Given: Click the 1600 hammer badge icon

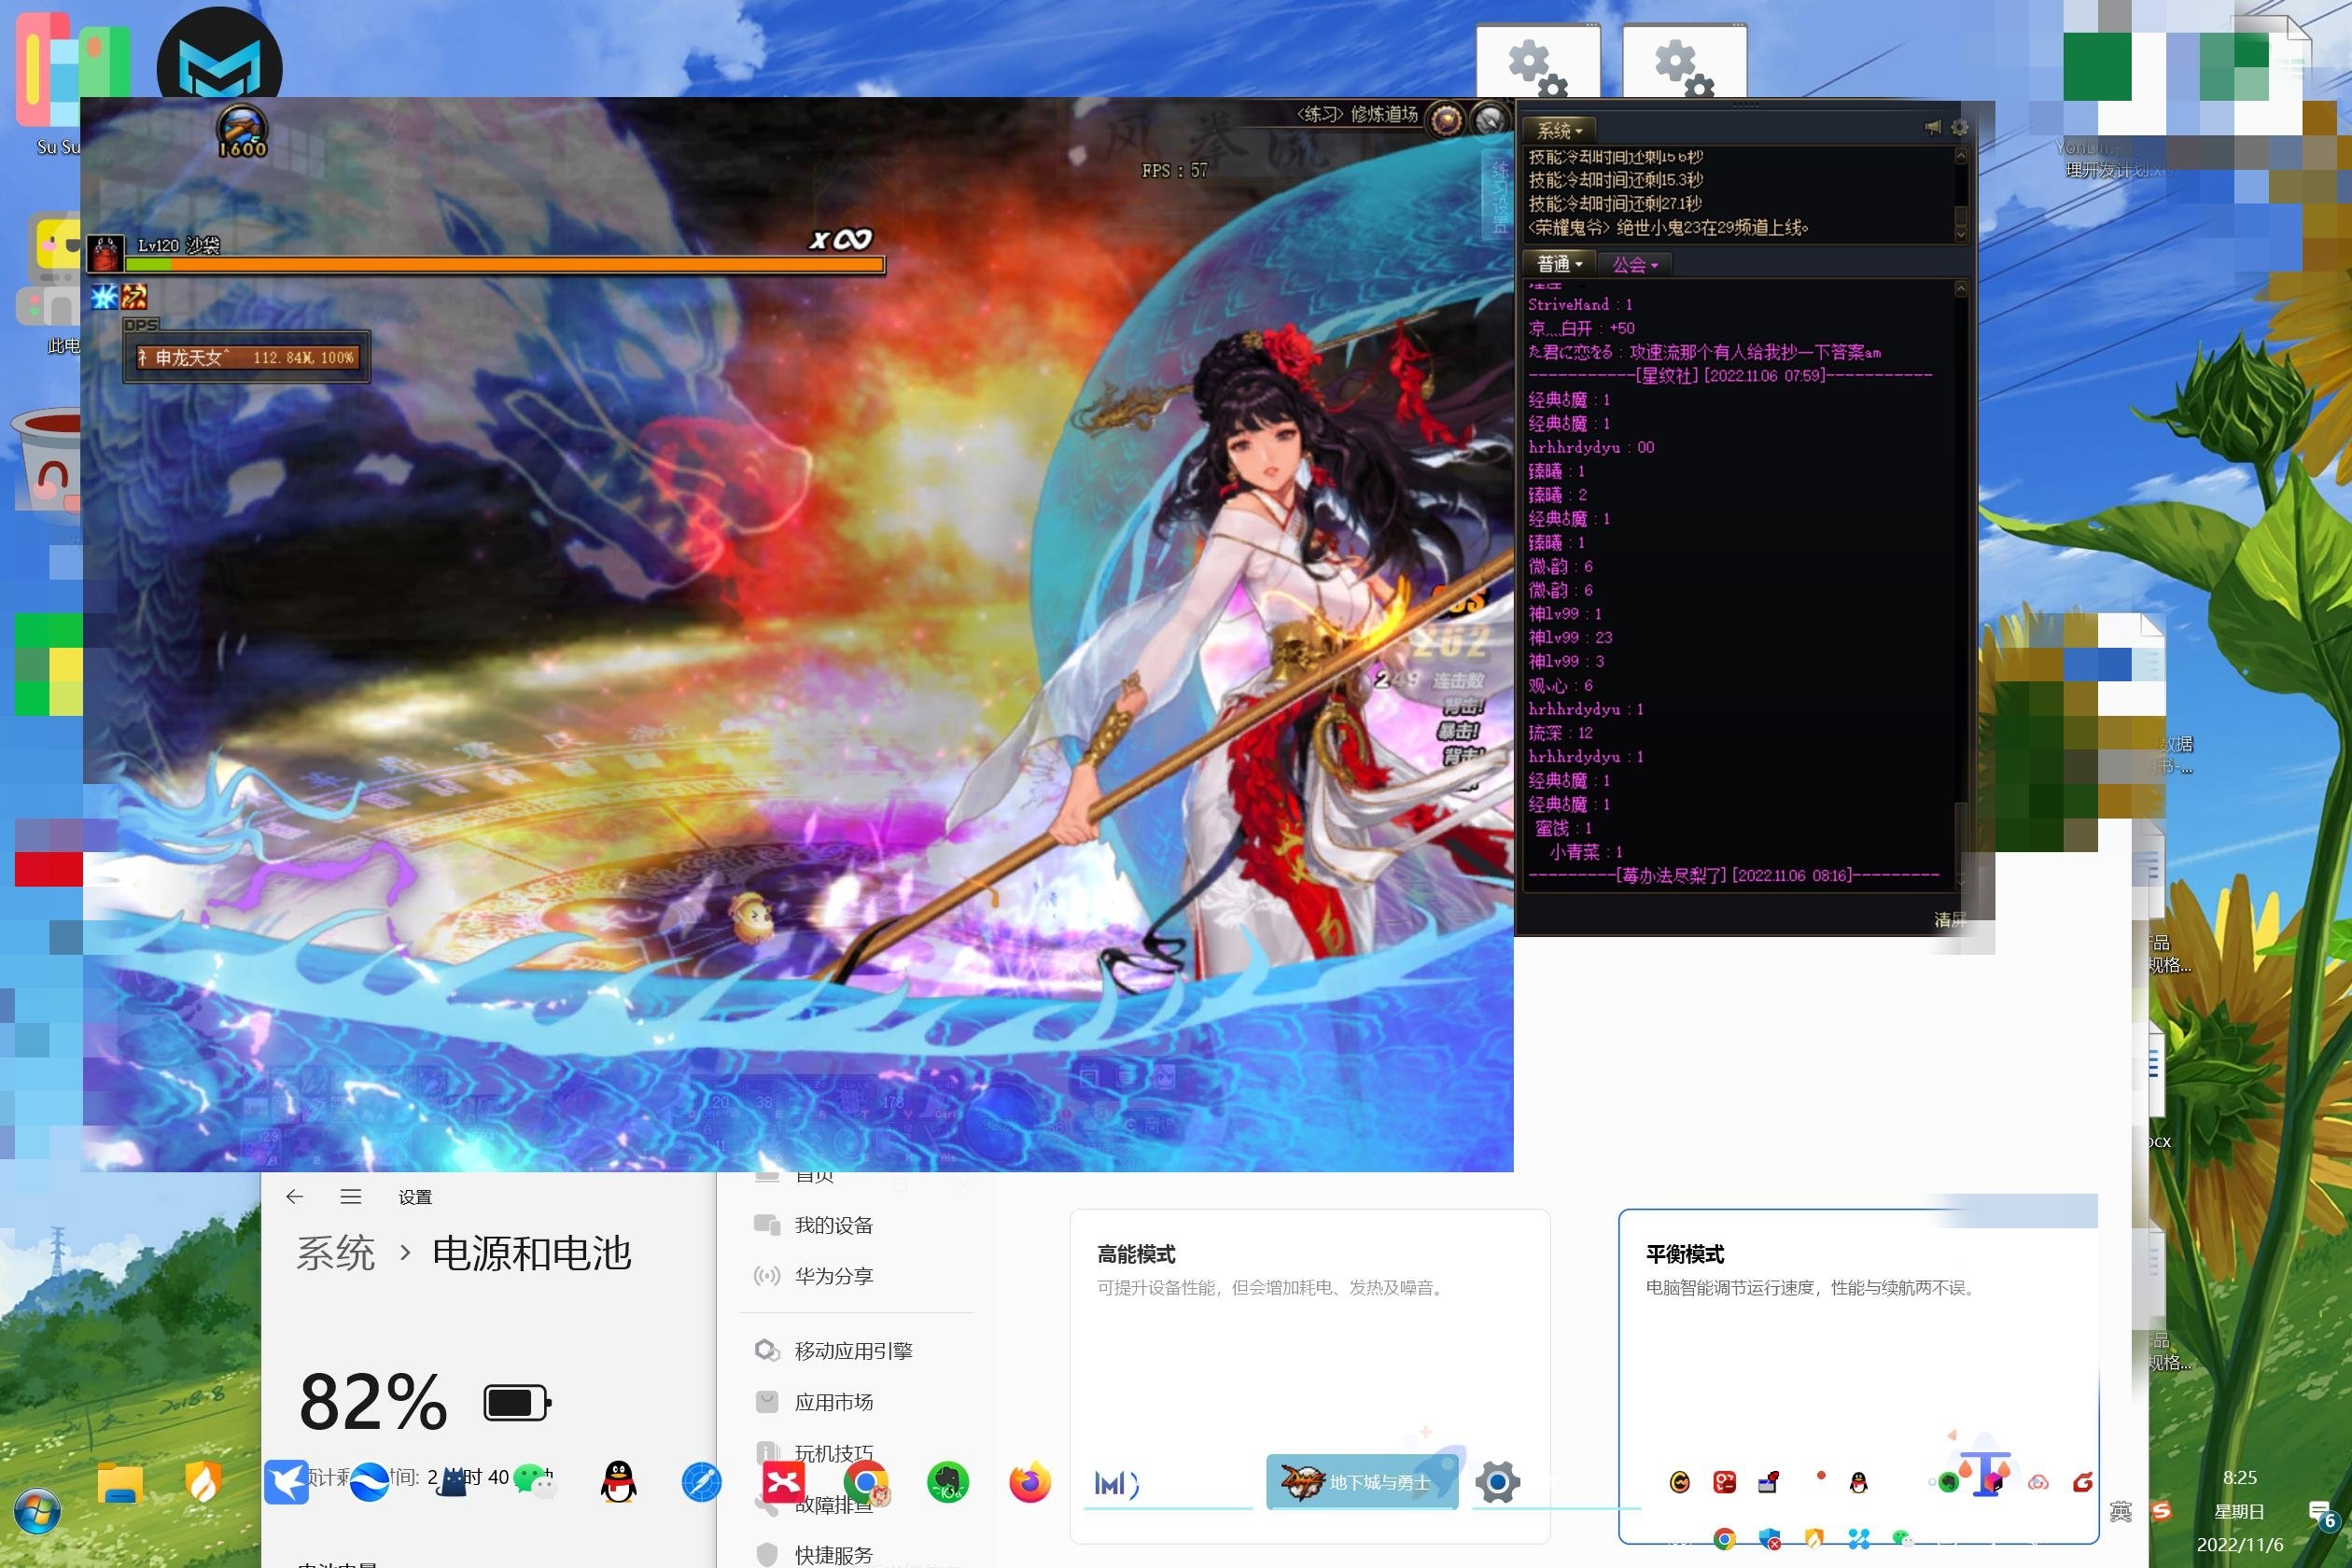Looking at the screenshot, I should pyautogui.click(x=242, y=131).
